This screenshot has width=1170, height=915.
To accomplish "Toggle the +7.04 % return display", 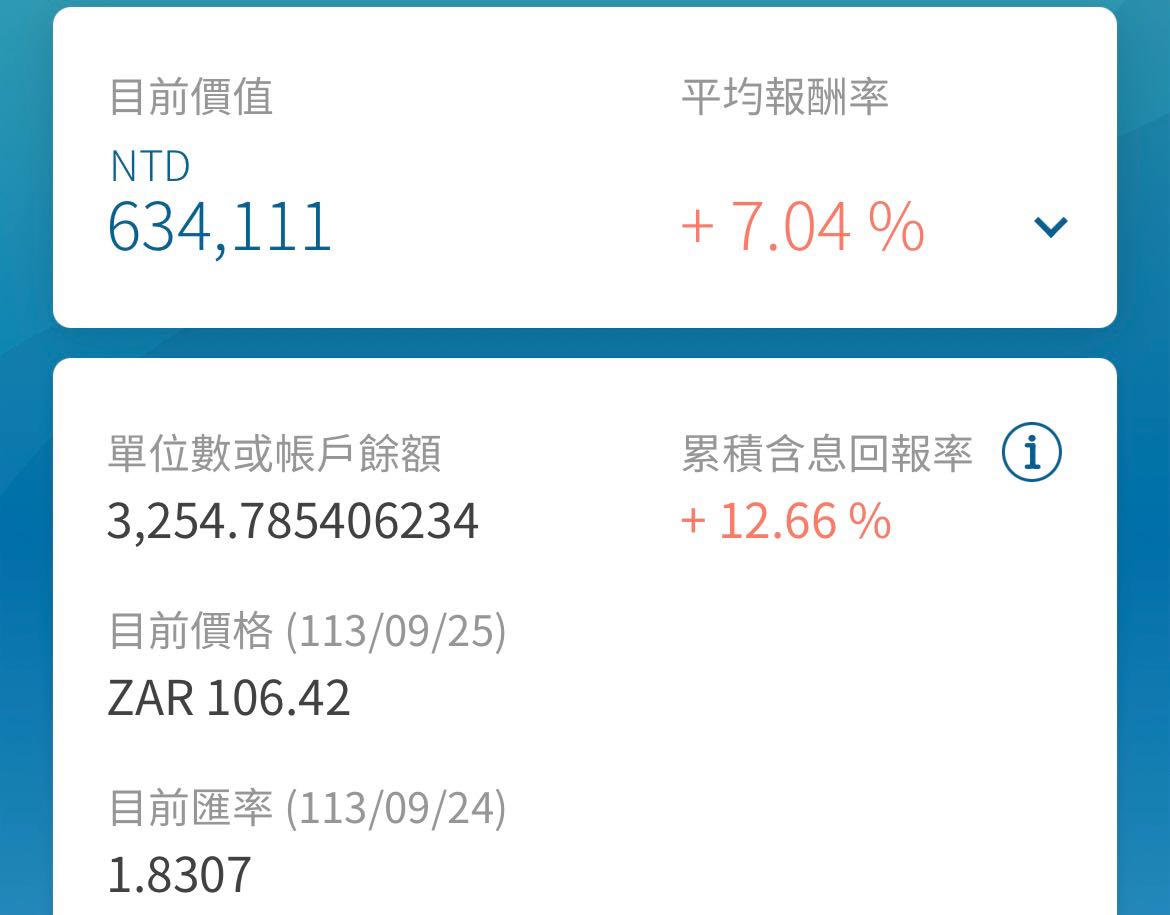I will click(x=800, y=228).
